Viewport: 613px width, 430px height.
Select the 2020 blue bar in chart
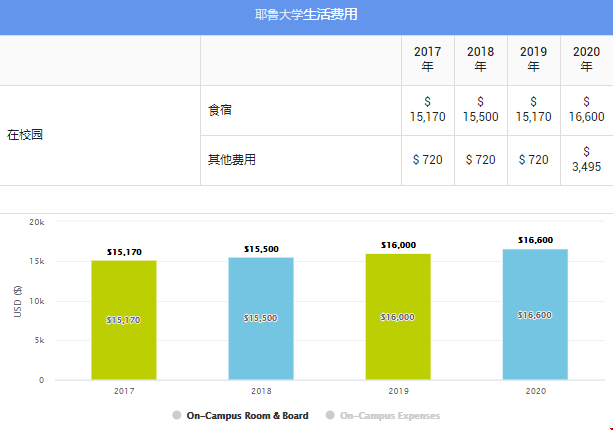535,314
